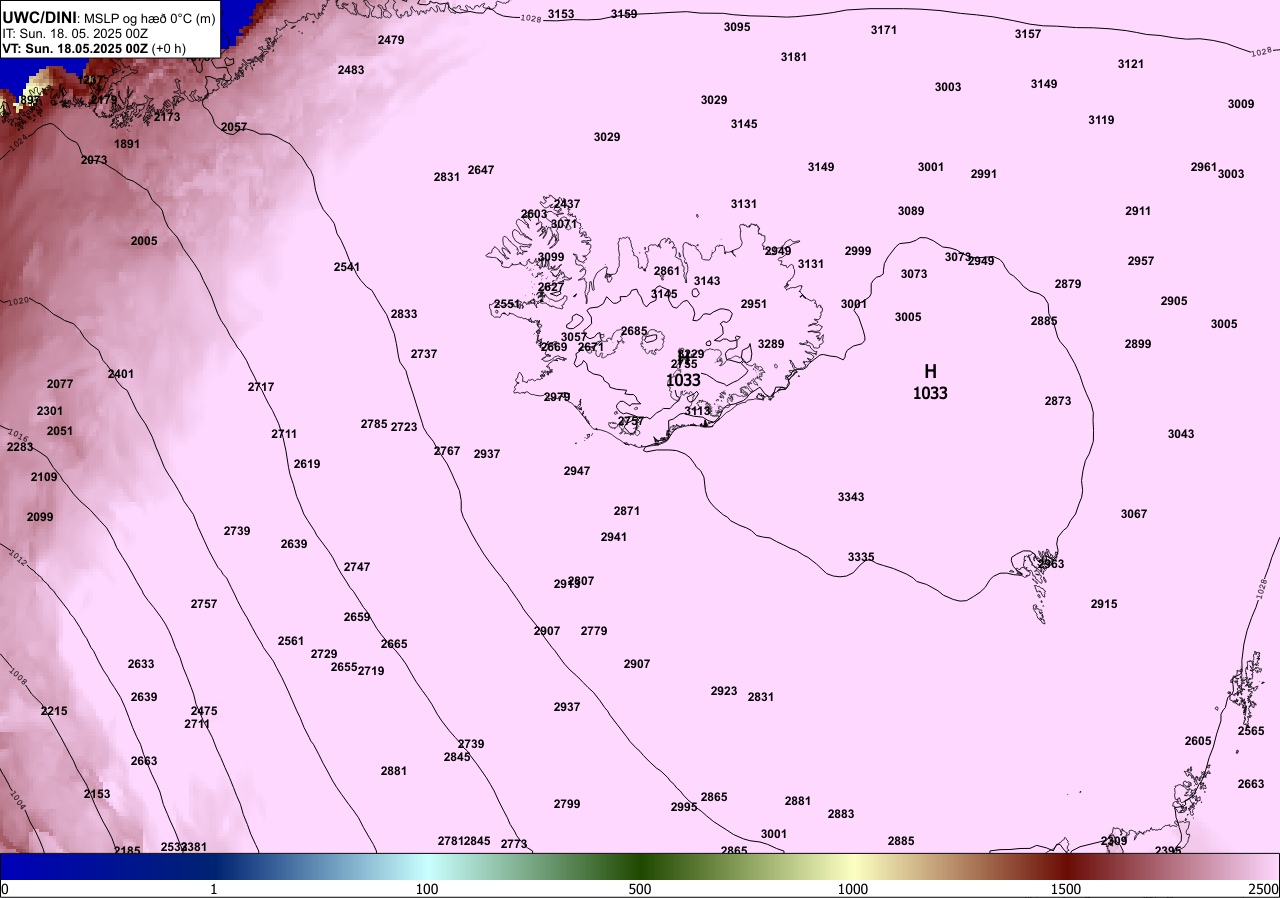Select the 2833 height value

404,314
